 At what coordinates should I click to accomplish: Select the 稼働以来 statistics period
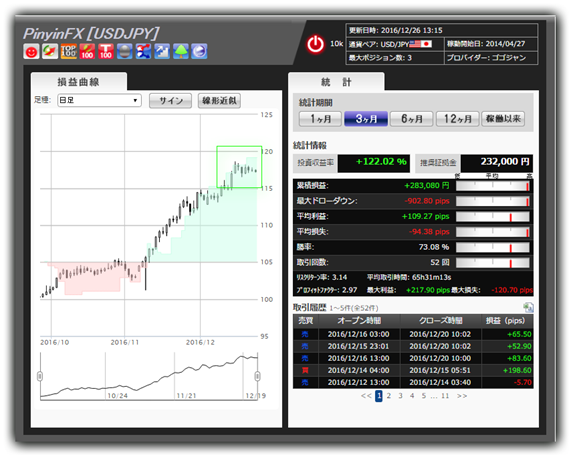tap(503, 119)
